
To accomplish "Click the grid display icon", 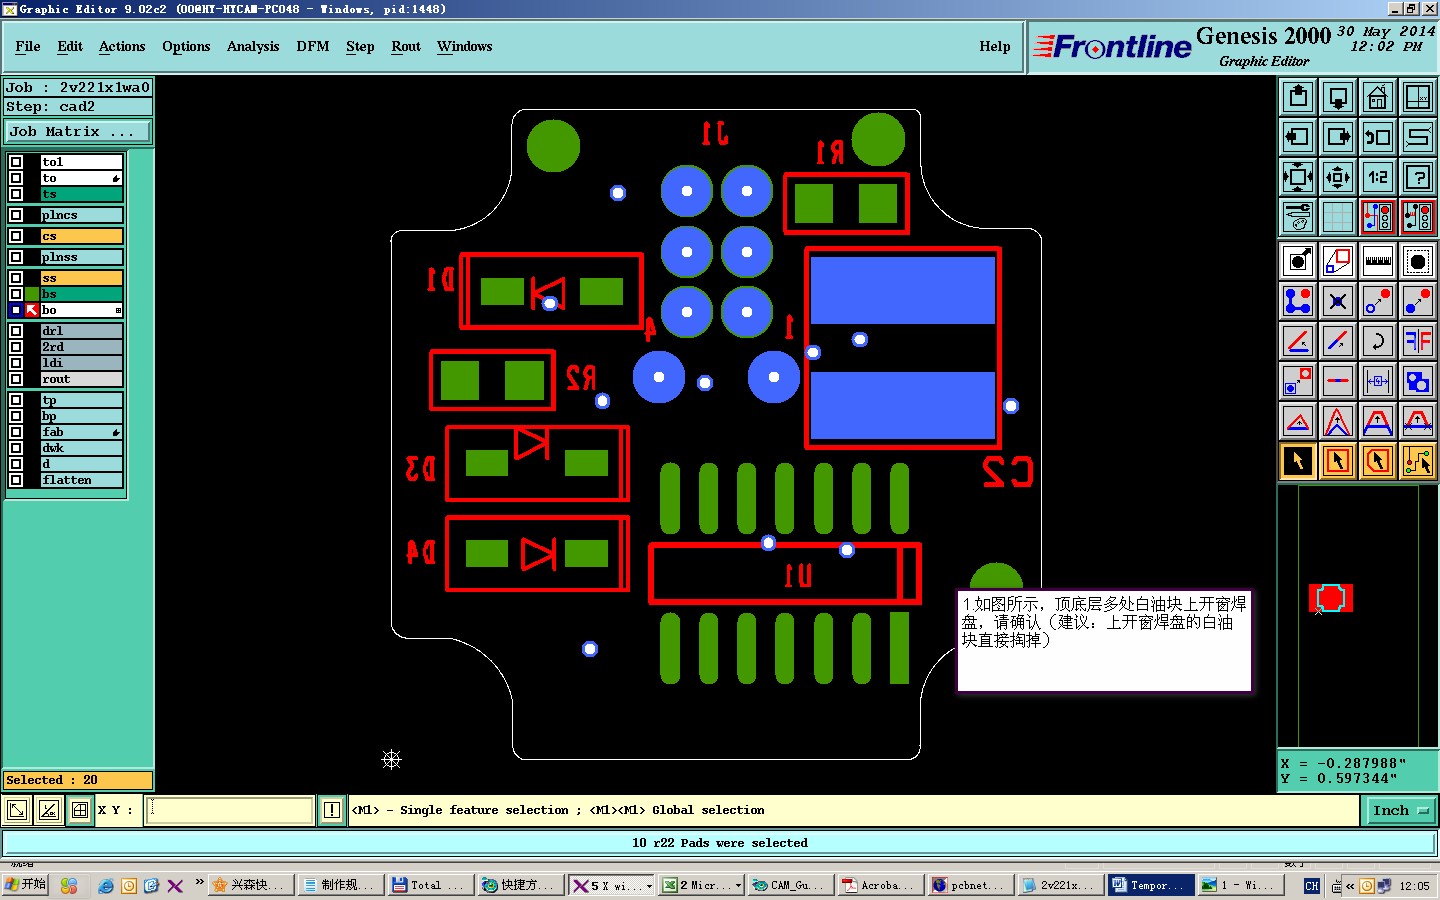I will [x=1338, y=217].
